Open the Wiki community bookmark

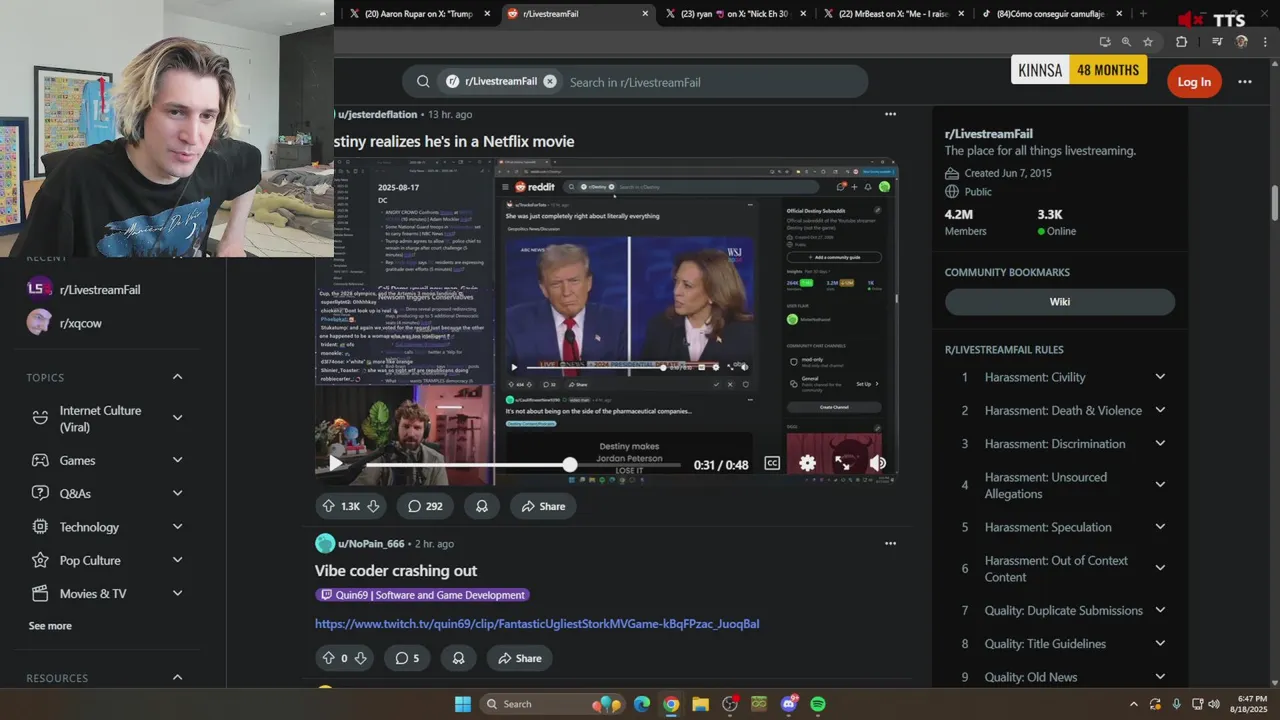(x=1060, y=302)
